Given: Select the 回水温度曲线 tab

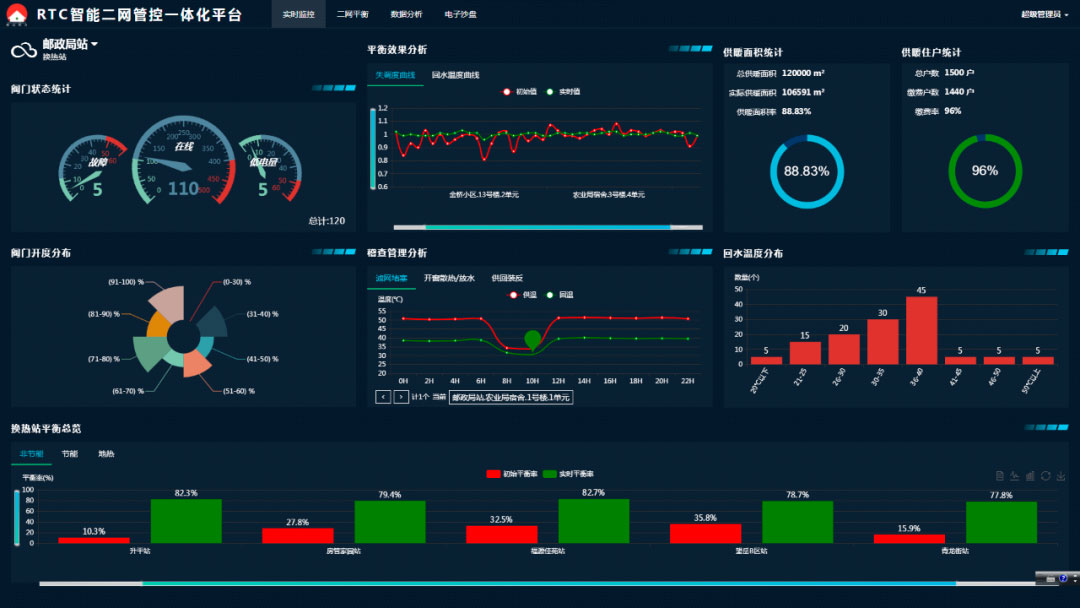Looking at the screenshot, I should pyautogui.click(x=456, y=75).
